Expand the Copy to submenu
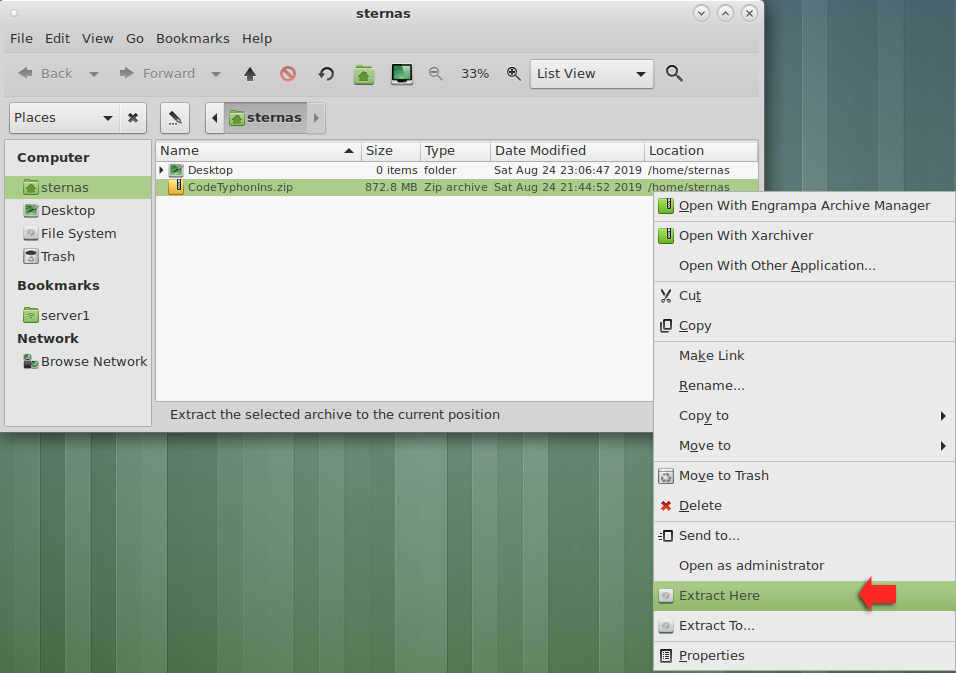 [804, 416]
